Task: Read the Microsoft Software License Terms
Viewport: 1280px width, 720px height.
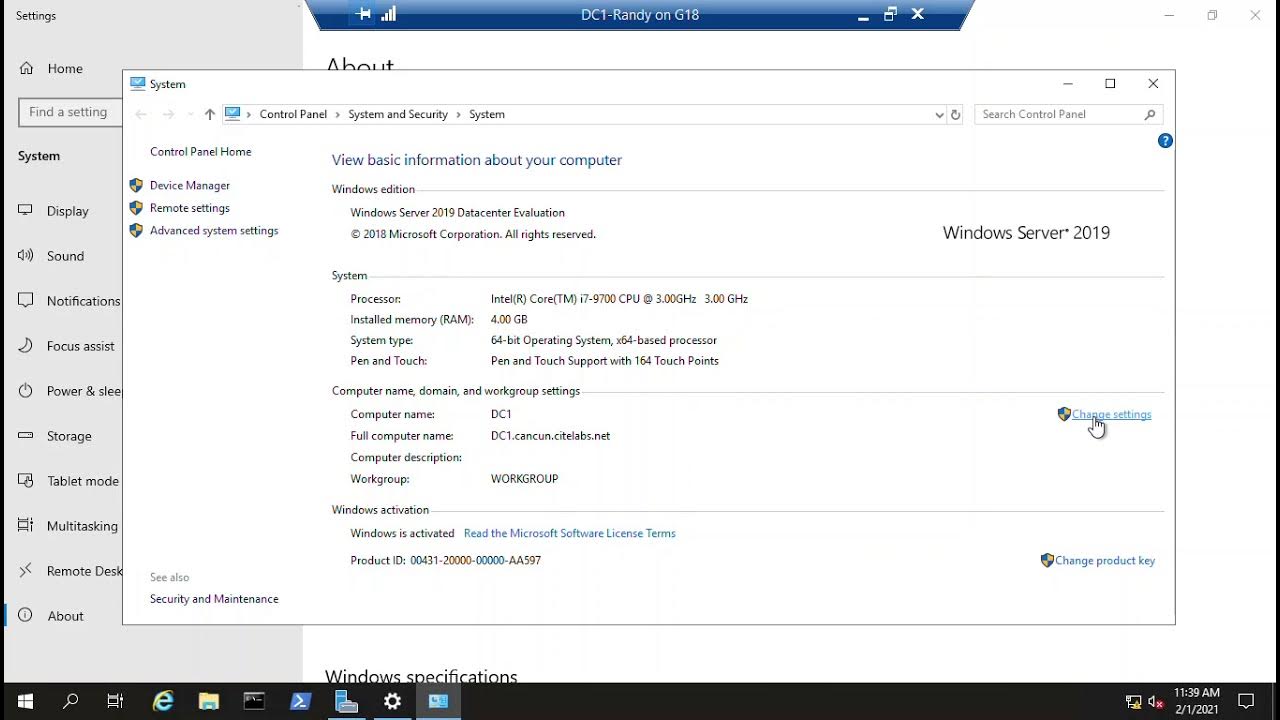Action: [569, 533]
